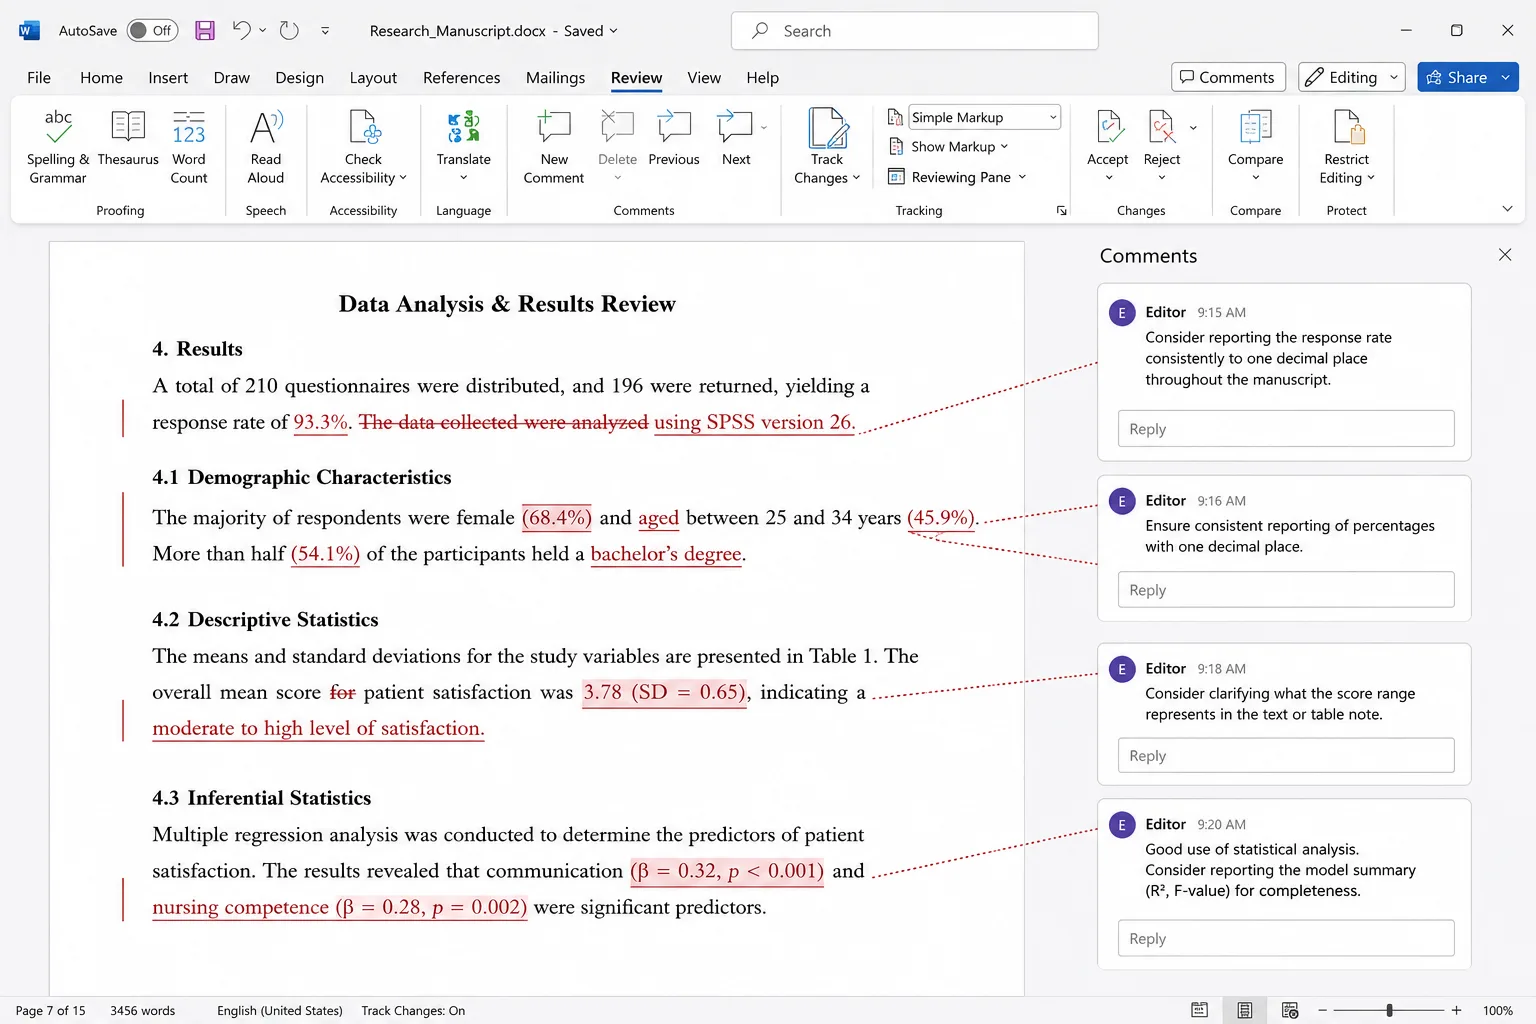The image size is (1536, 1024).
Task: Open Tracking group dialog launcher
Action: [1061, 210]
